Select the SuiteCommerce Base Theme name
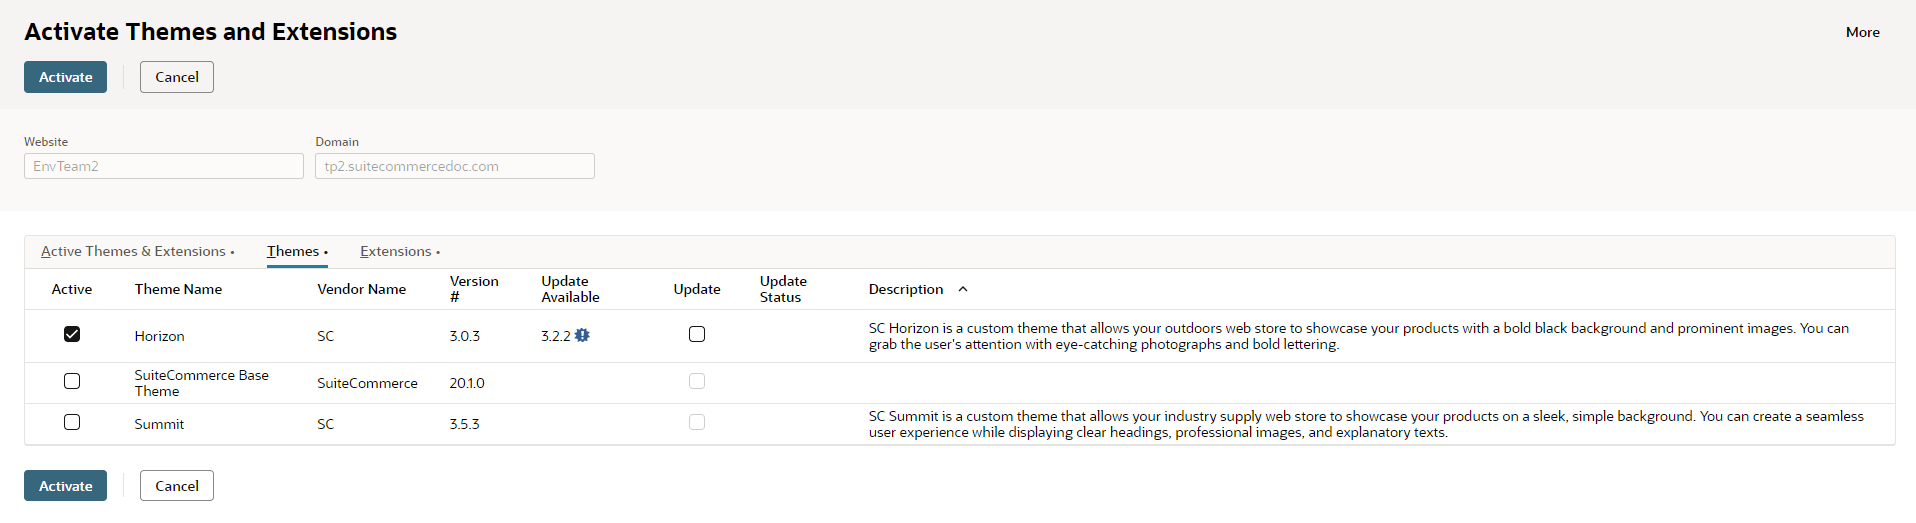The height and width of the screenshot is (523, 1916). [202, 383]
